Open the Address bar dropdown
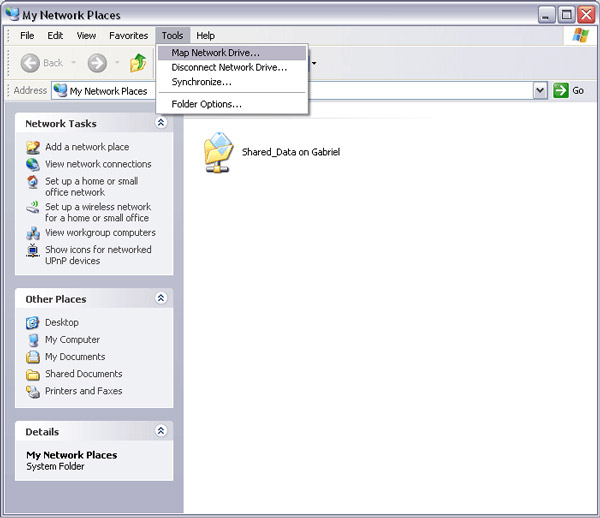This screenshot has height=518, width=600. point(540,91)
